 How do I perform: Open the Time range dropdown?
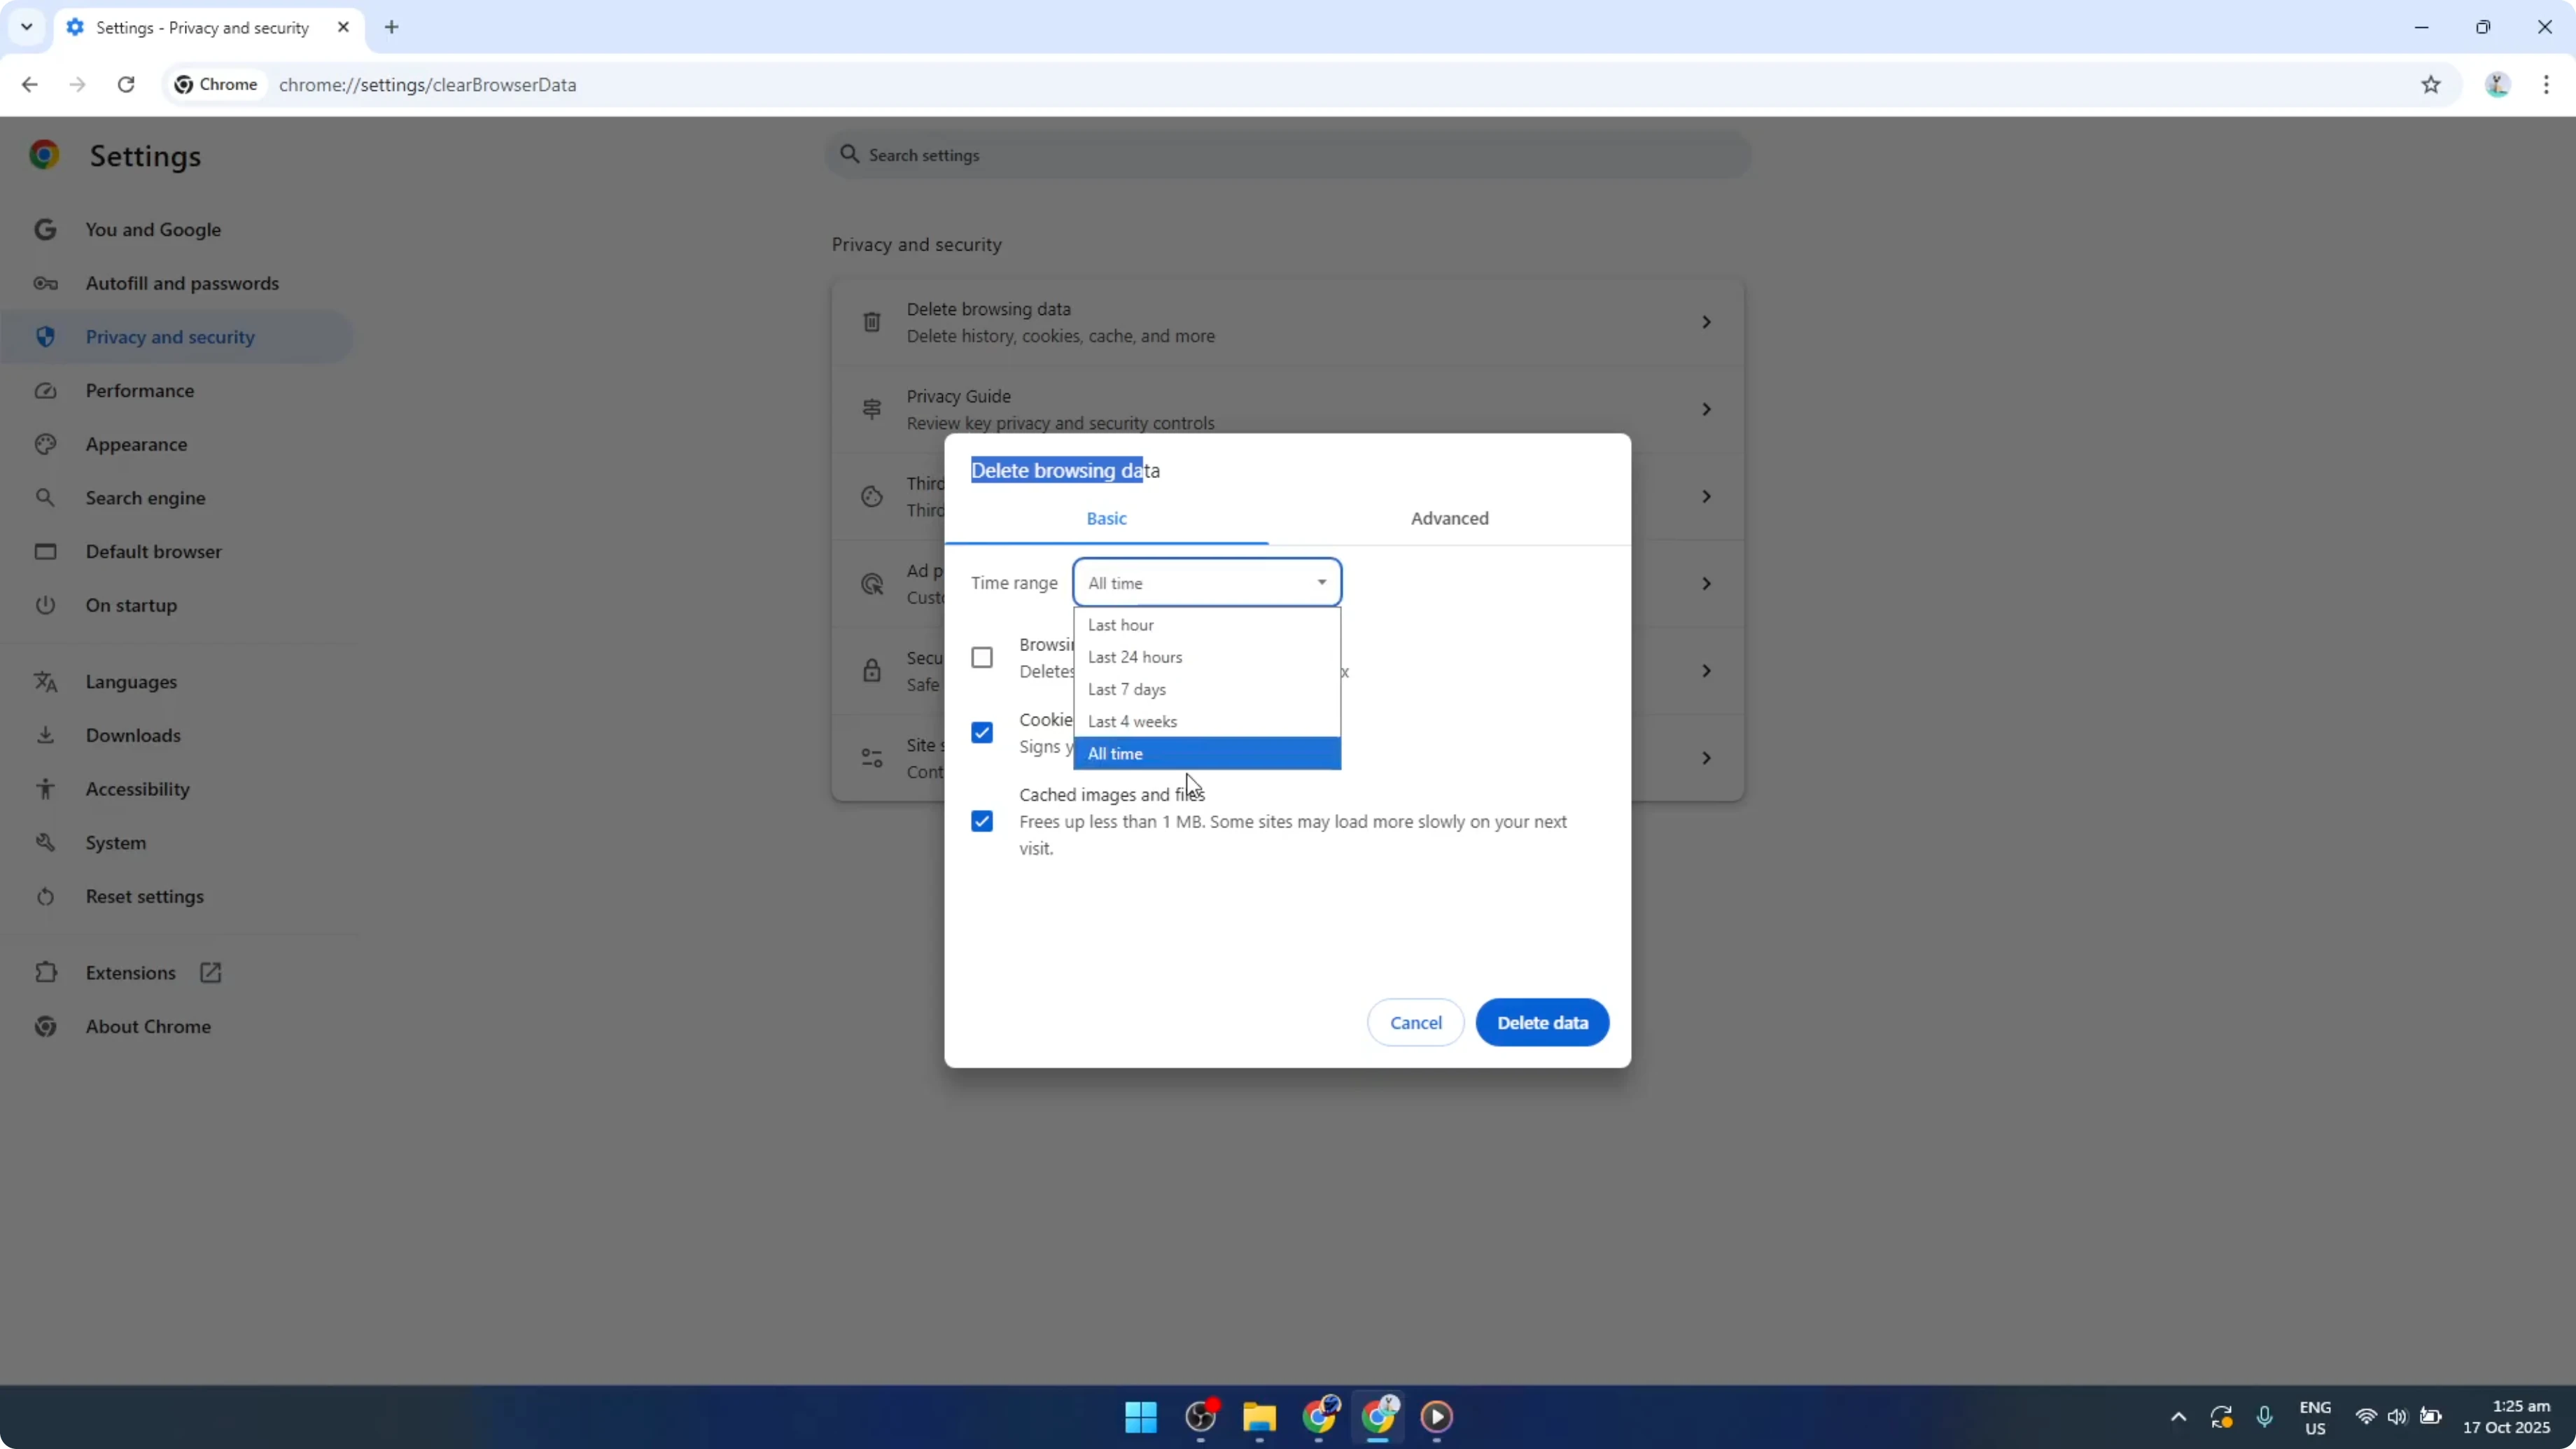(x=1207, y=583)
